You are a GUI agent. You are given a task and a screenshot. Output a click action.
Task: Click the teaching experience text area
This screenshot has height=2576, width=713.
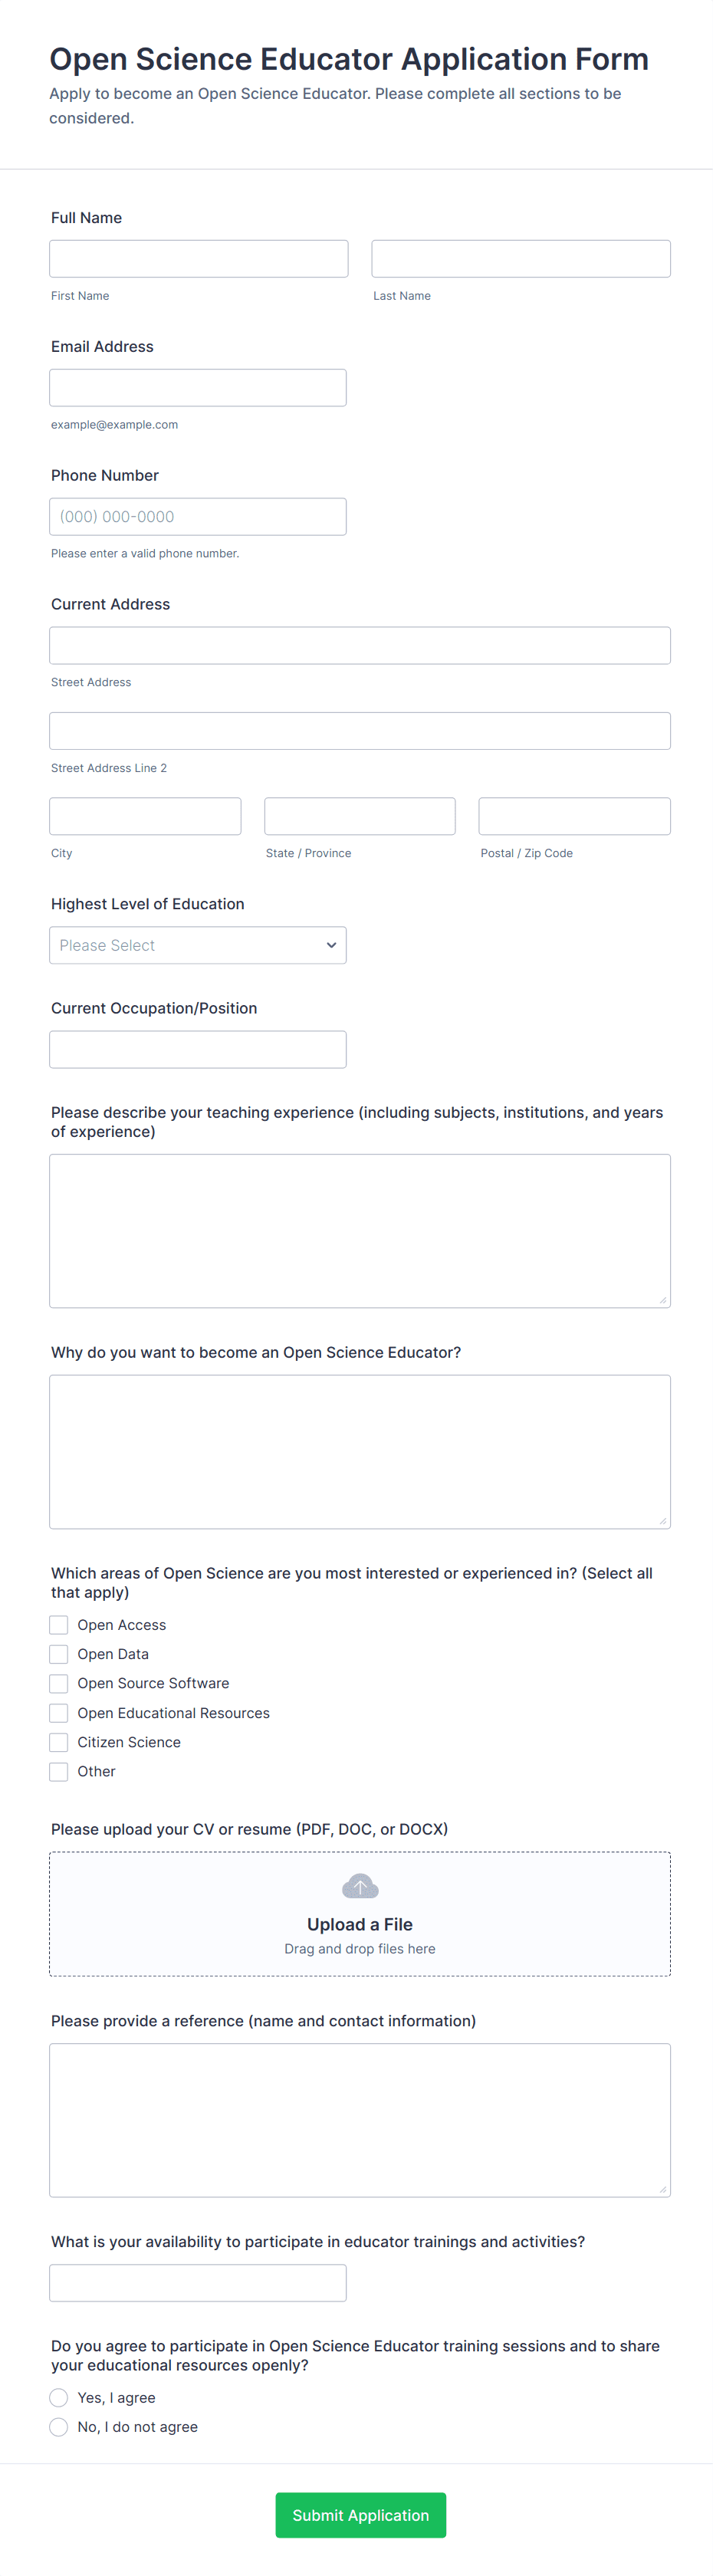coord(359,1230)
